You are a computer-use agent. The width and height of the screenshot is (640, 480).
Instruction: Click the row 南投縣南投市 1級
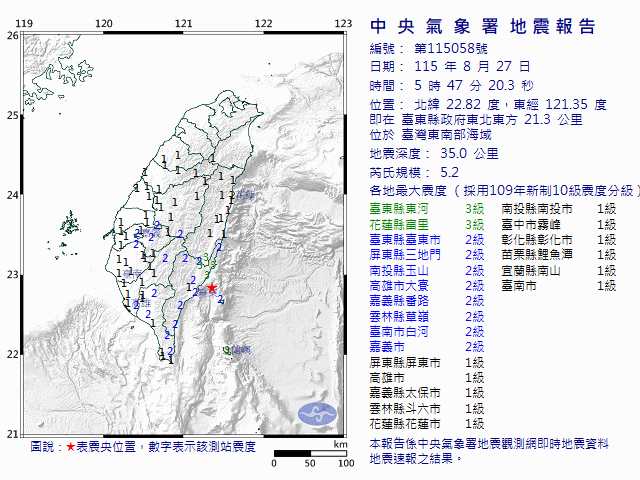tap(559, 209)
